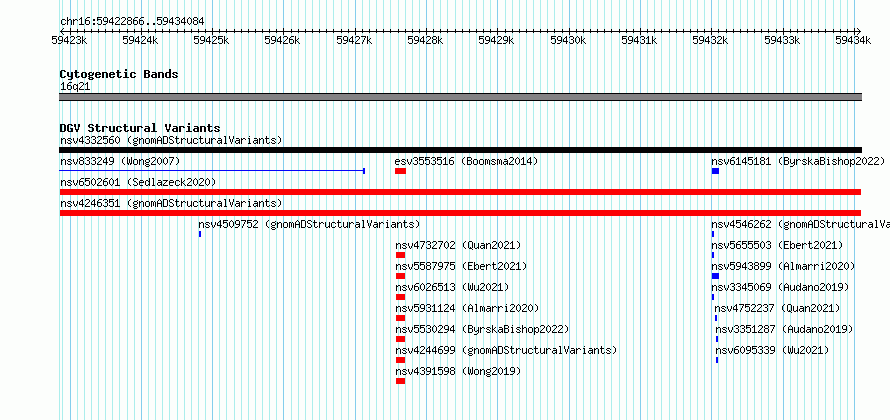Click blue mark under nsv5655503
This screenshot has height=420, width=890.
point(713,255)
